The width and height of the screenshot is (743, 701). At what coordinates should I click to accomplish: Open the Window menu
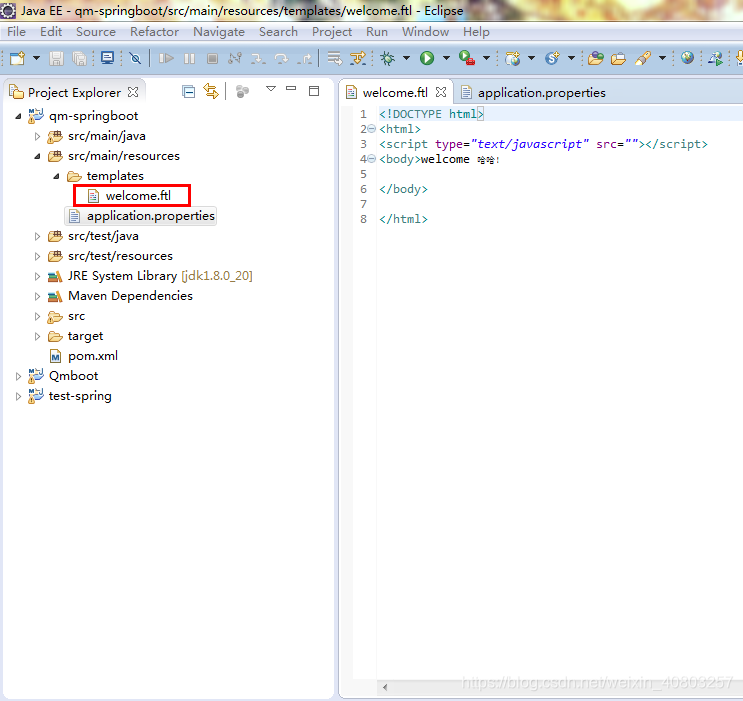coord(426,32)
